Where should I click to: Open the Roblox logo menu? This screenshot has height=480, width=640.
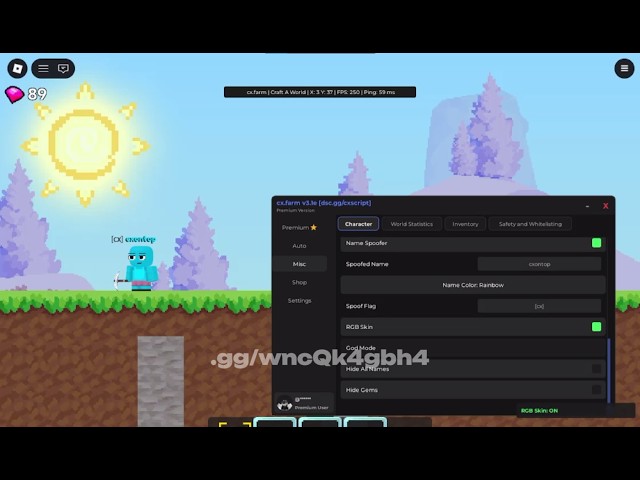point(17,68)
